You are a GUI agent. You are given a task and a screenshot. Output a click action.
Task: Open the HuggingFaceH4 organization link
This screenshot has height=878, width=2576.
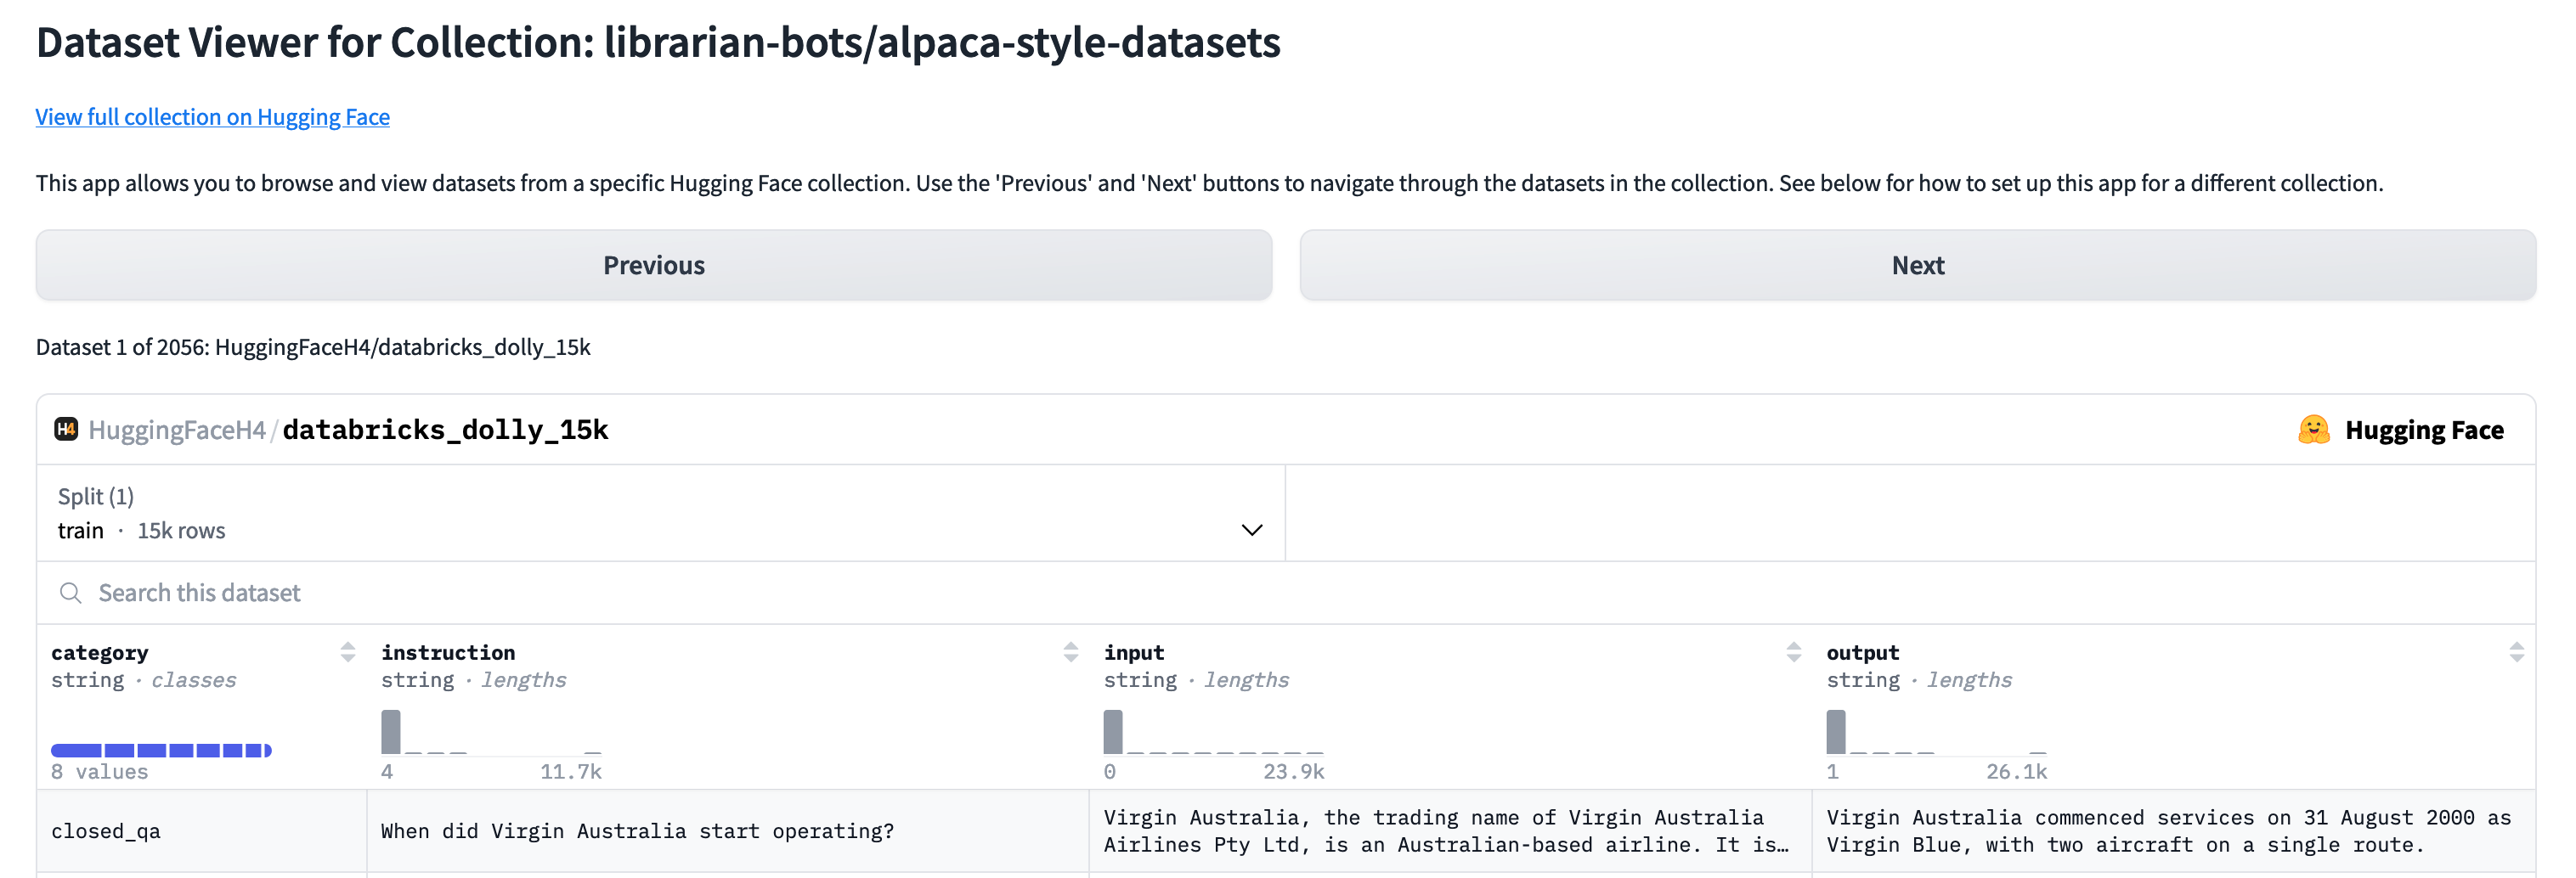point(176,430)
